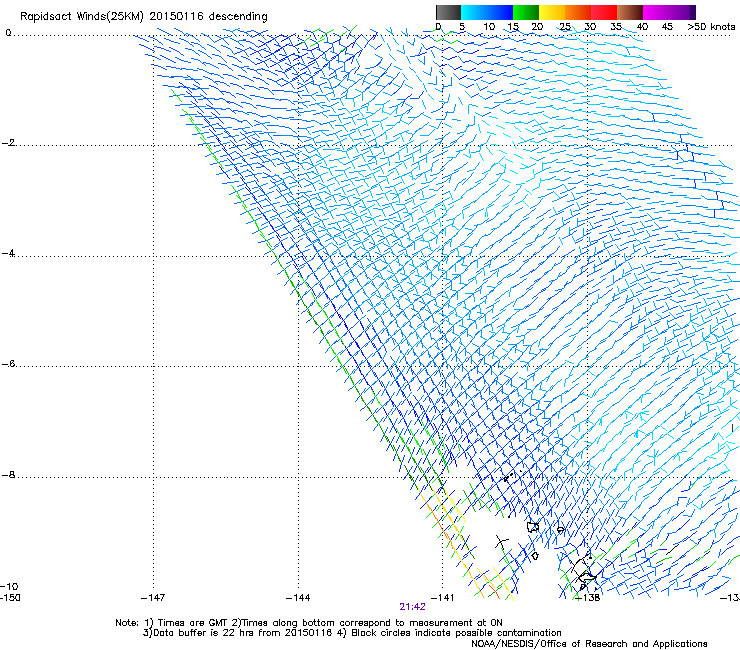Click the '-4' latitude axis label
Image resolution: width=740 pixels, height=650 pixels.
point(9,253)
